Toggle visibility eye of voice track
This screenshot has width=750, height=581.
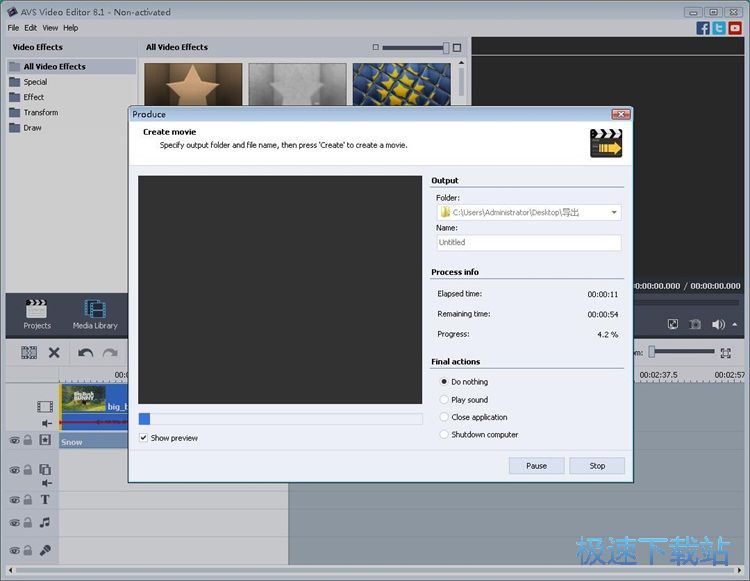pyautogui.click(x=15, y=550)
